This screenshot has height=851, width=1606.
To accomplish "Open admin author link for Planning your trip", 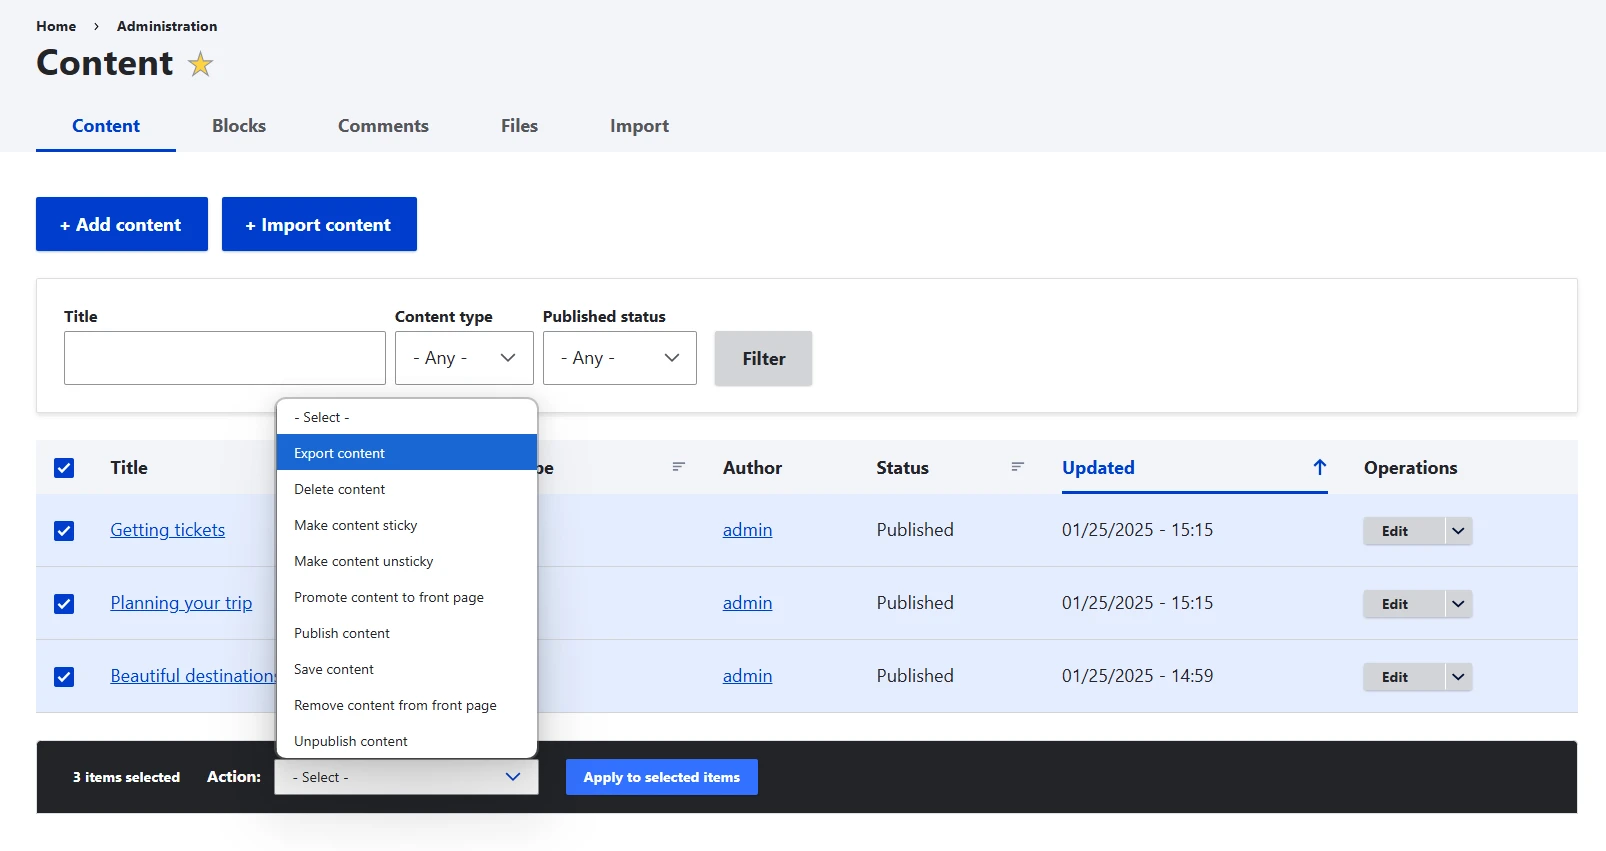I will [x=747, y=603].
